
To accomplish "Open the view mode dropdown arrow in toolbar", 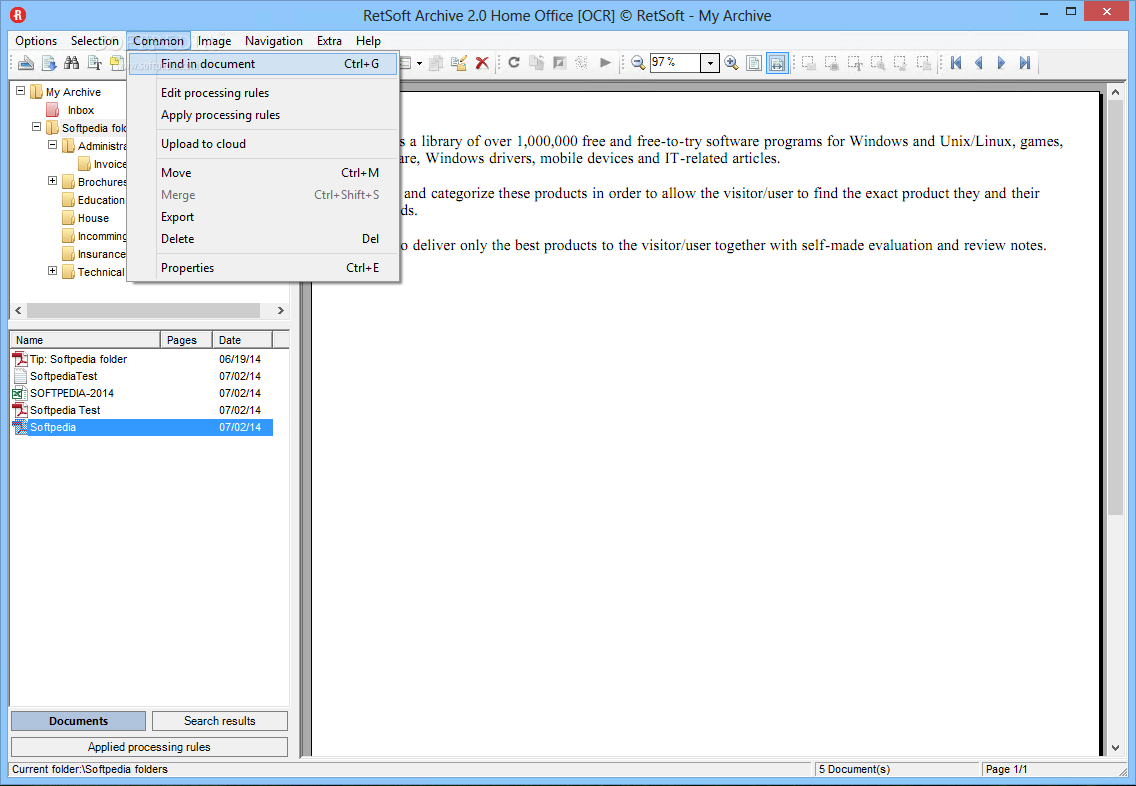I will [x=419, y=63].
